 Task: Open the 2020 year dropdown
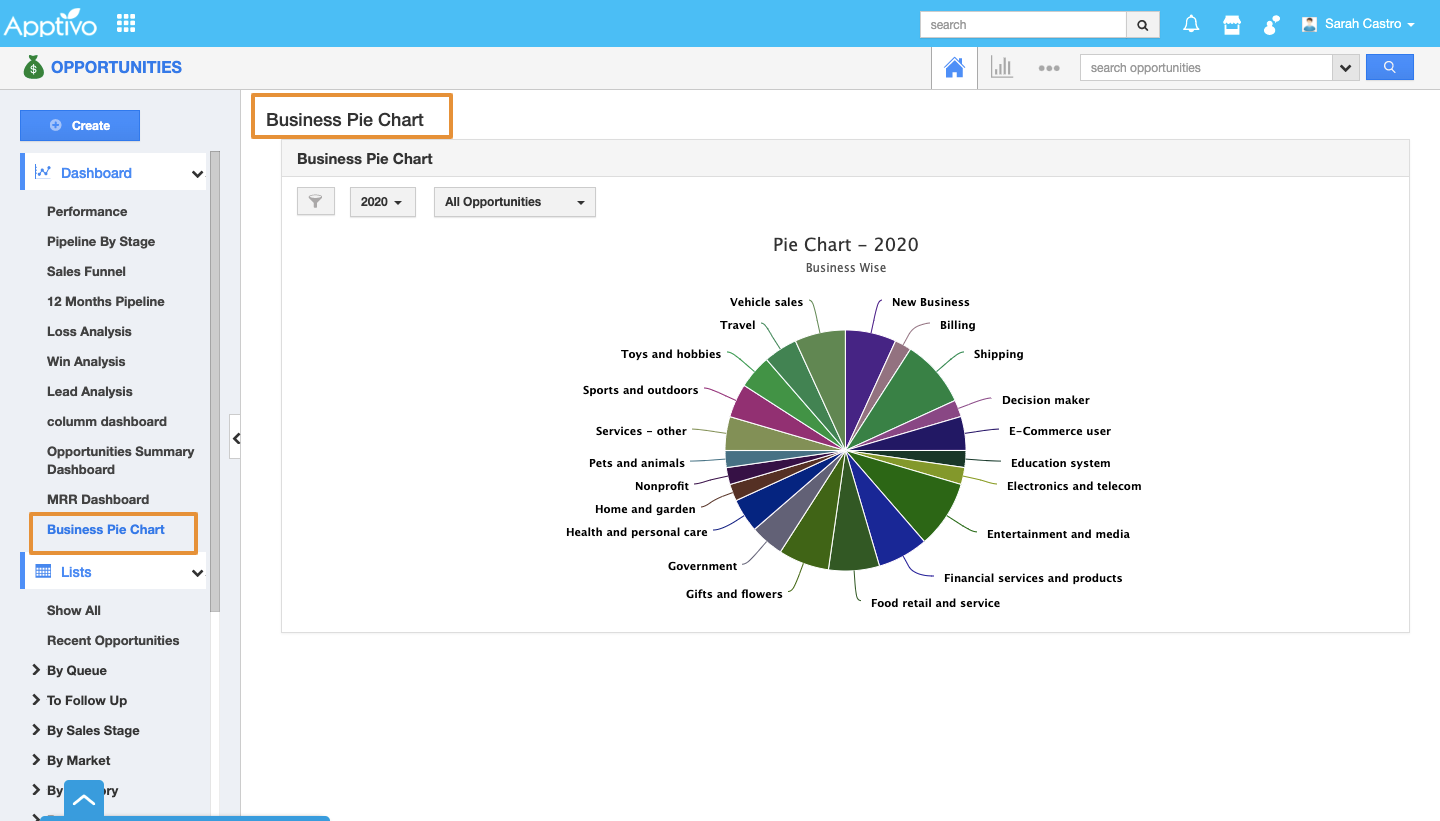click(382, 202)
